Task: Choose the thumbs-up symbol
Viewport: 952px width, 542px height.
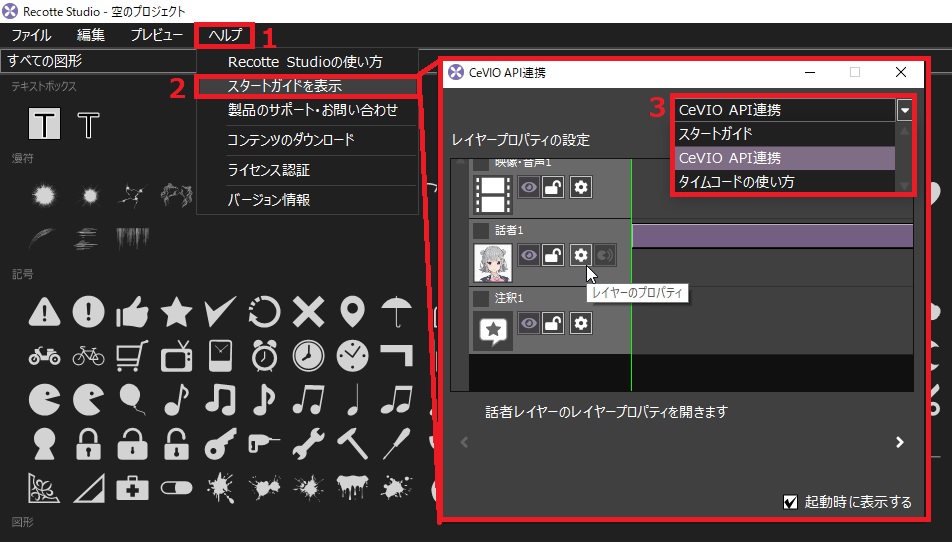Action: click(132, 312)
